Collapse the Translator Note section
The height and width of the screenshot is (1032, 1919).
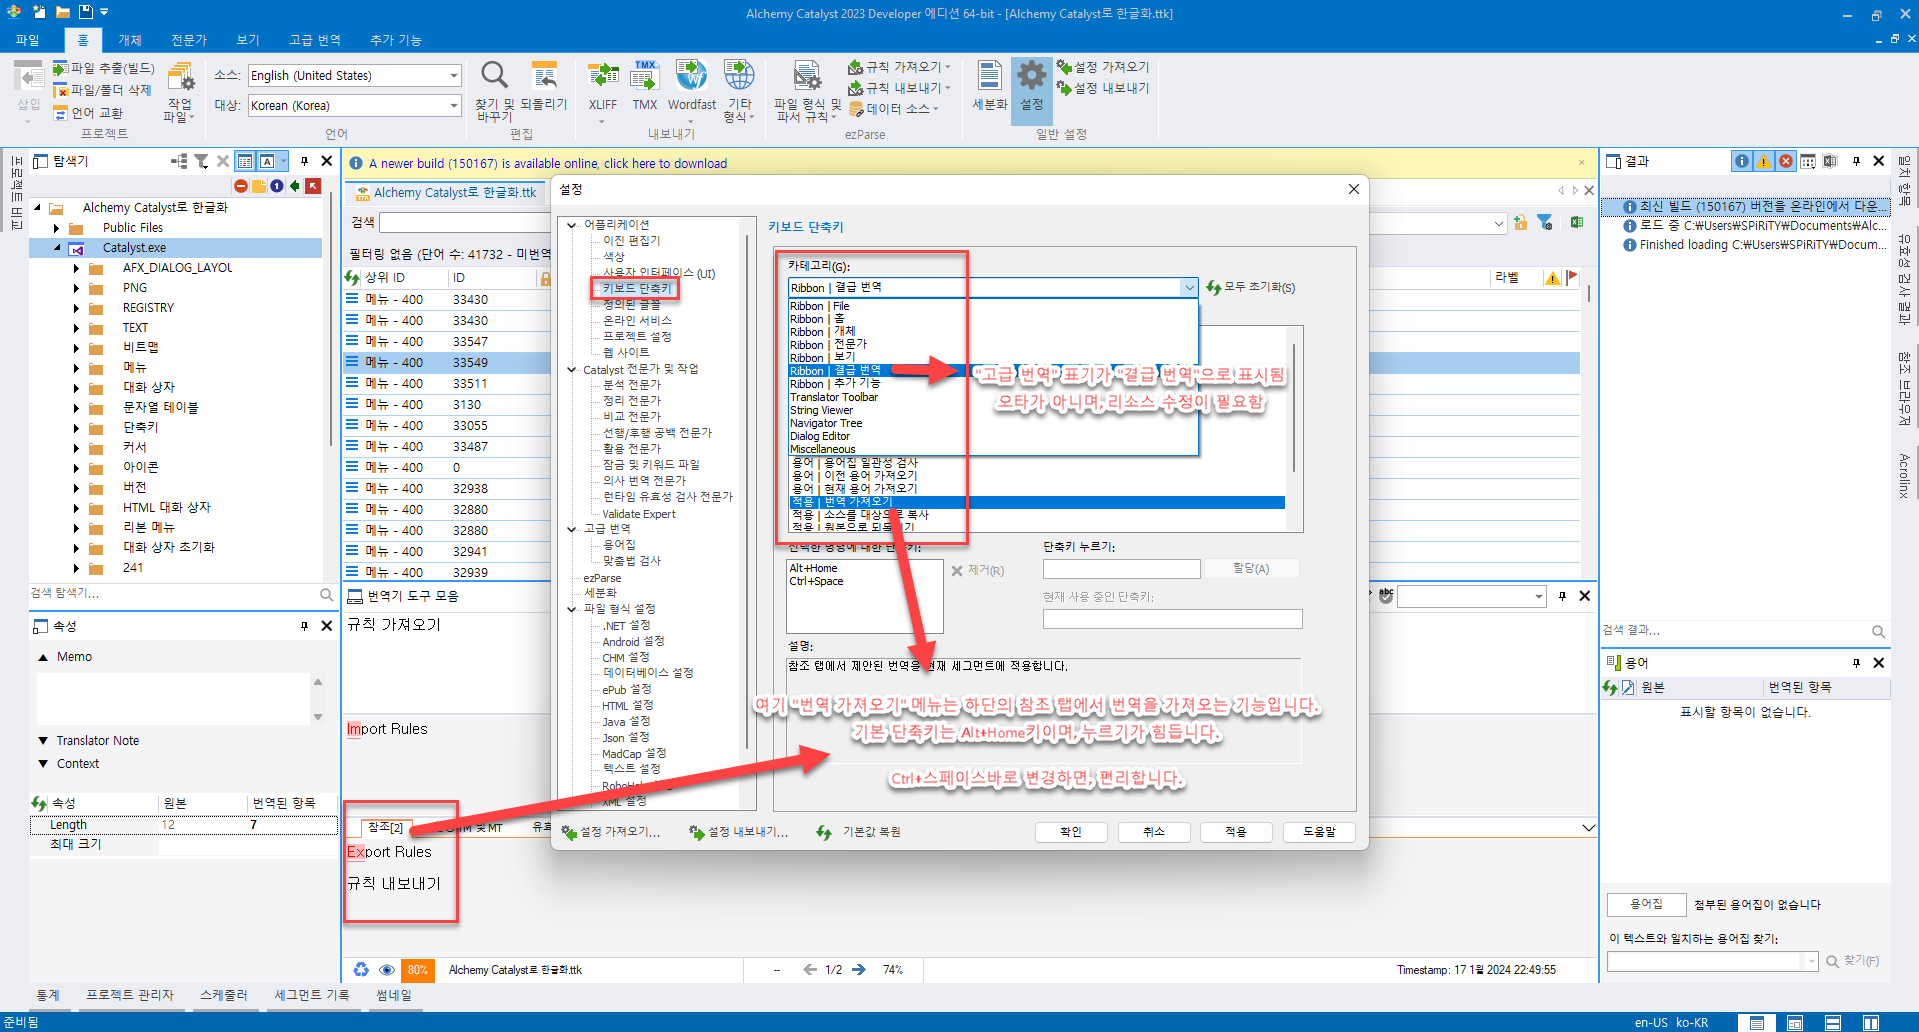(x=43, y=741)
